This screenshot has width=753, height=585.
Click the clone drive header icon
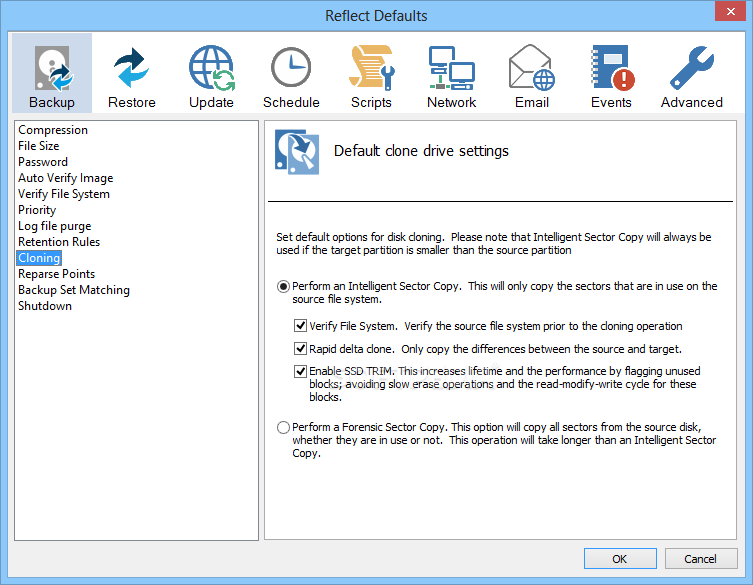pos(297,152)
